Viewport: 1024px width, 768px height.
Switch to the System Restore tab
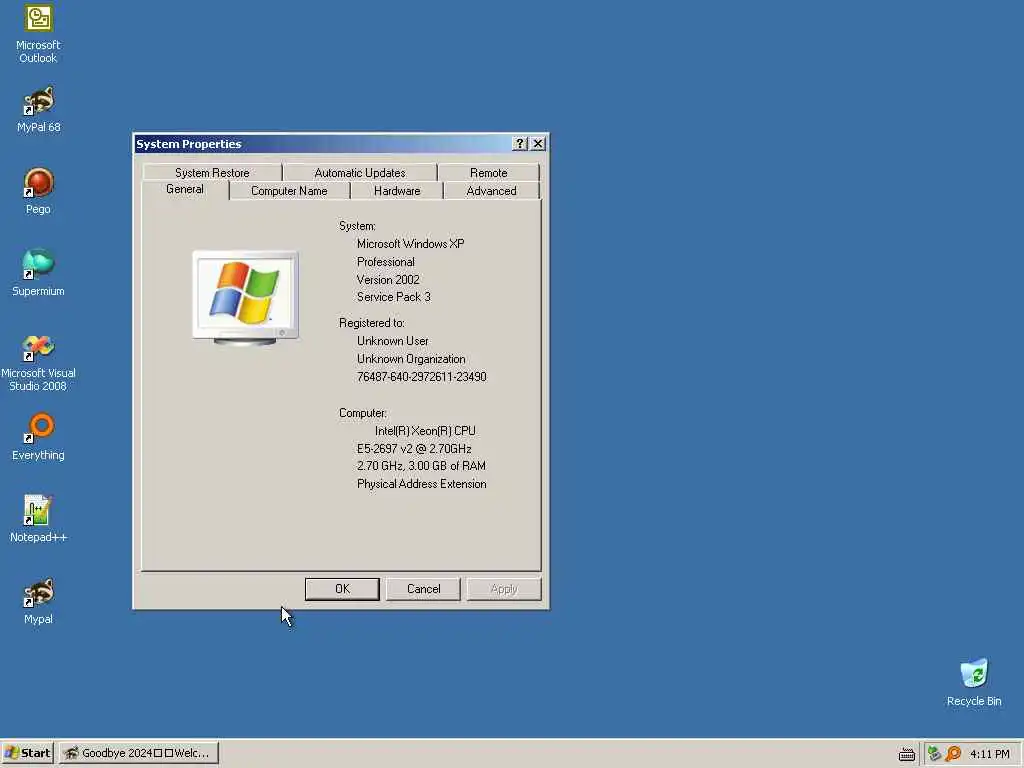click(x=212, y=172)
